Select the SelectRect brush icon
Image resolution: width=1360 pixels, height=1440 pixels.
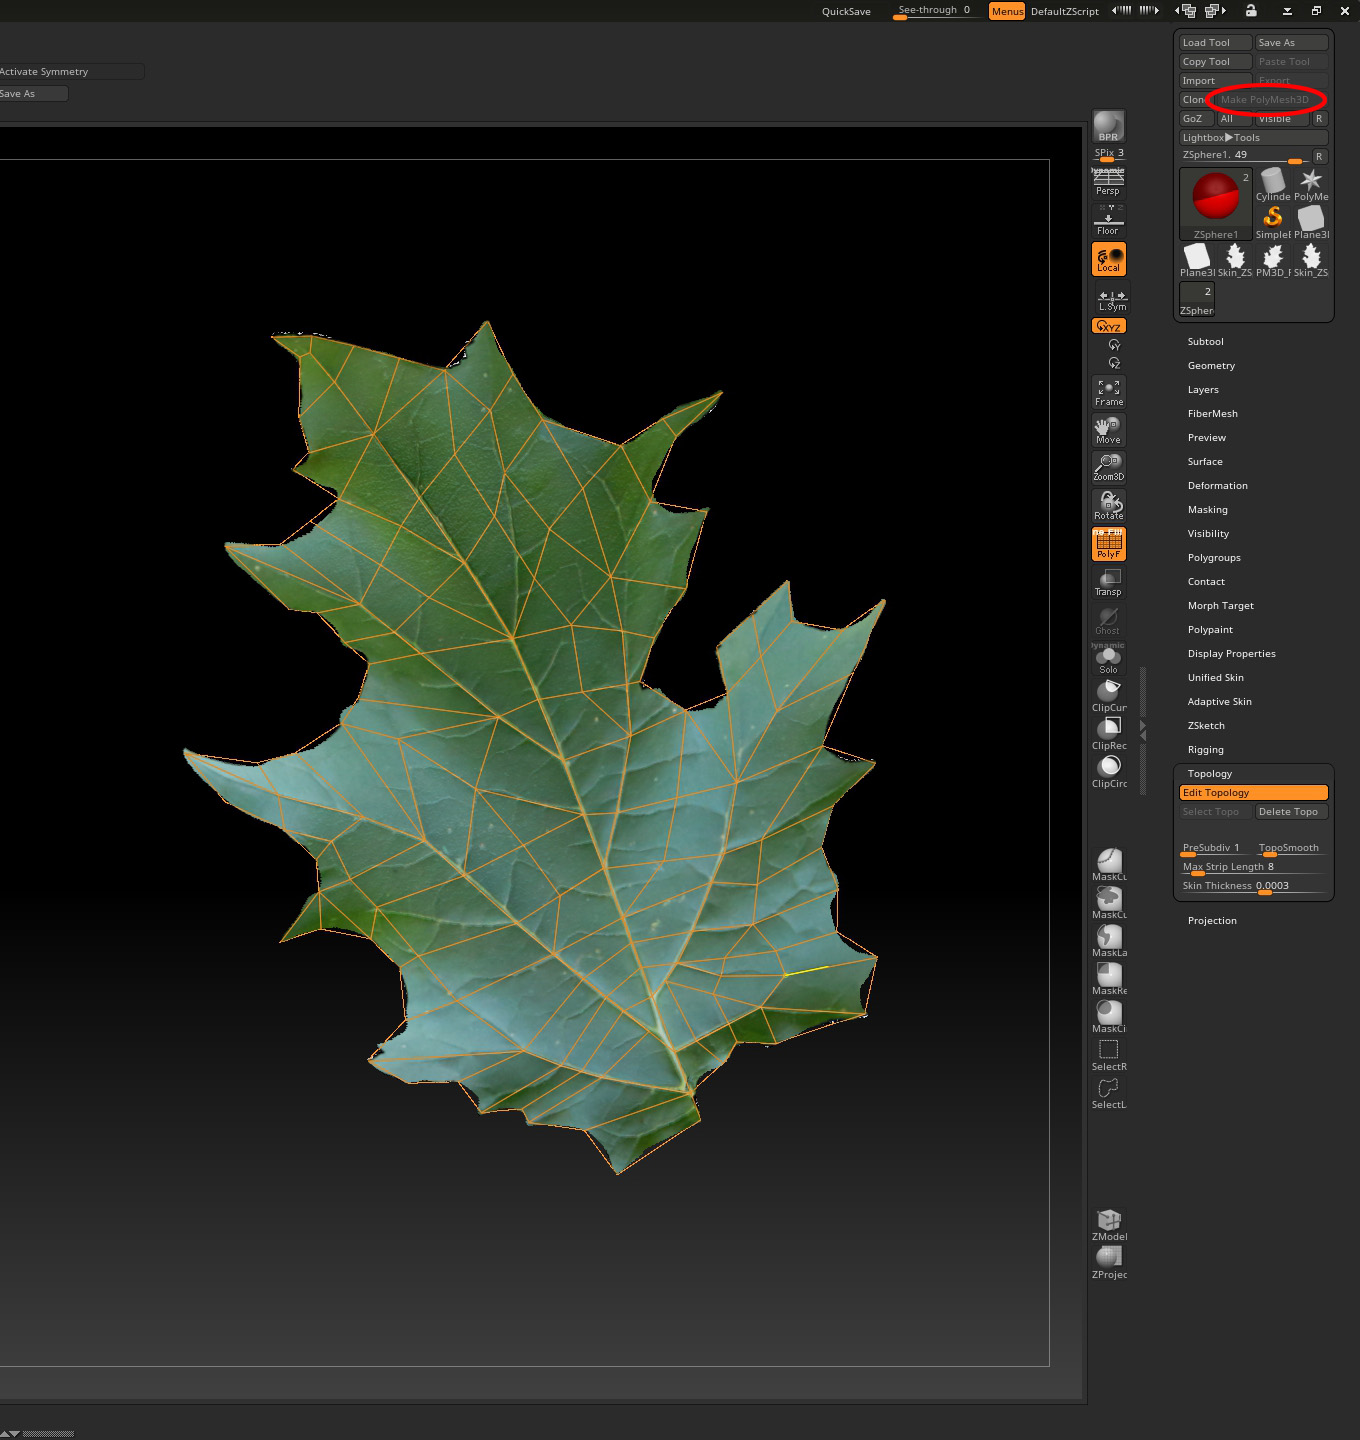(x=1109, y=1055)
